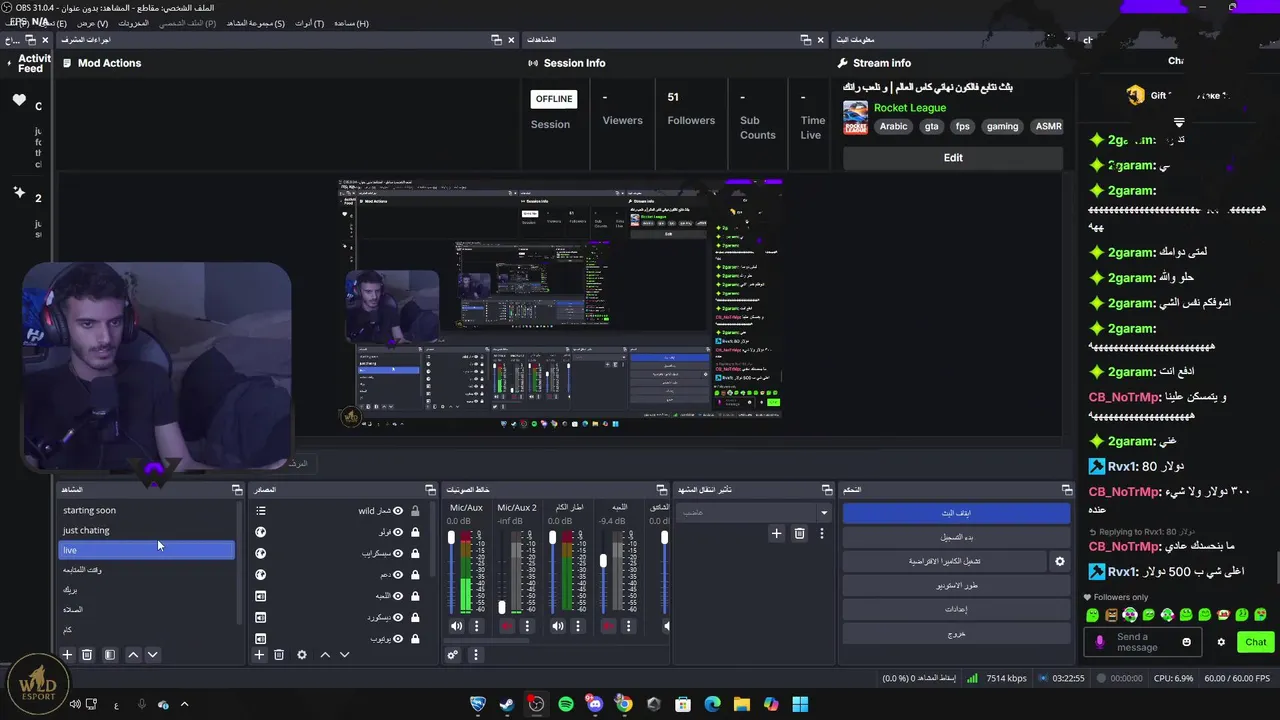
Task: Open the عرض (V) menu
Action: pyautogui.click(x=92, y=23)
